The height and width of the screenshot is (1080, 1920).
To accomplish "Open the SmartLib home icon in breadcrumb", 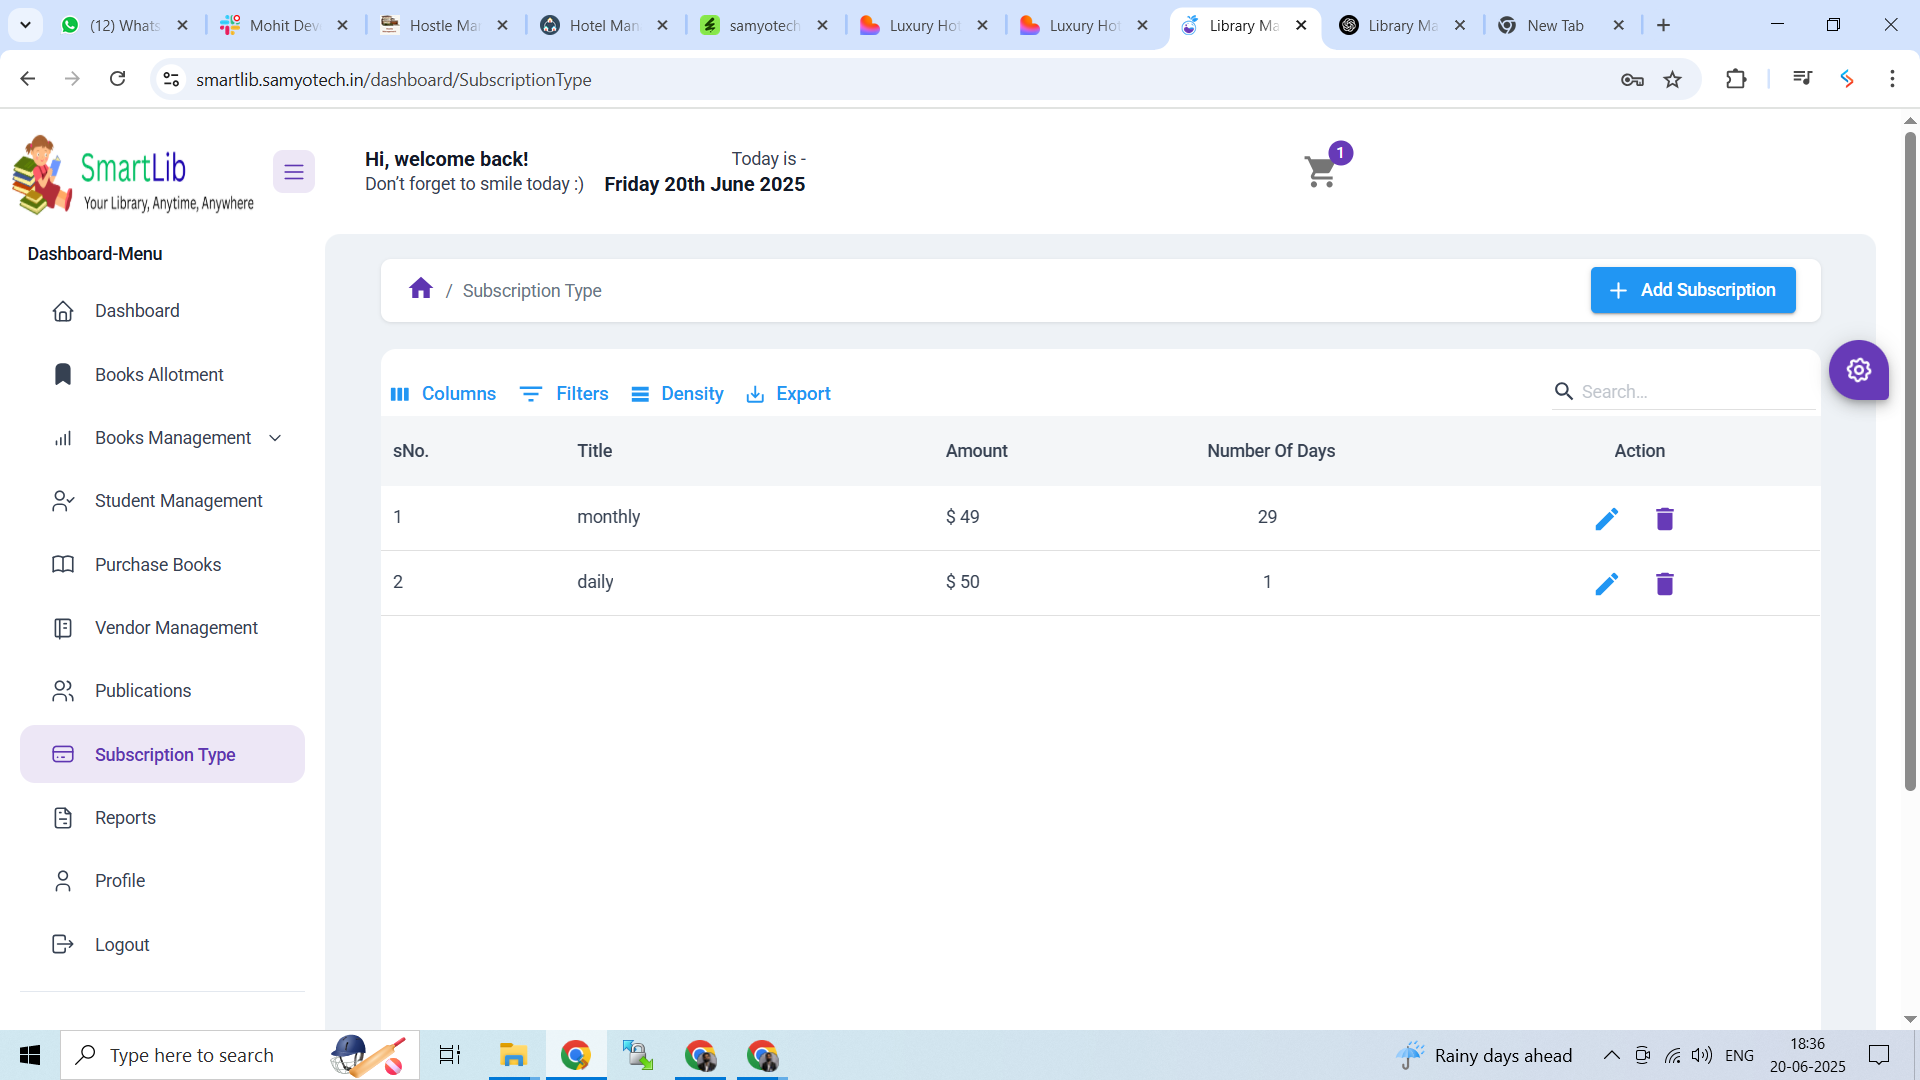I will tap(421, 288).
